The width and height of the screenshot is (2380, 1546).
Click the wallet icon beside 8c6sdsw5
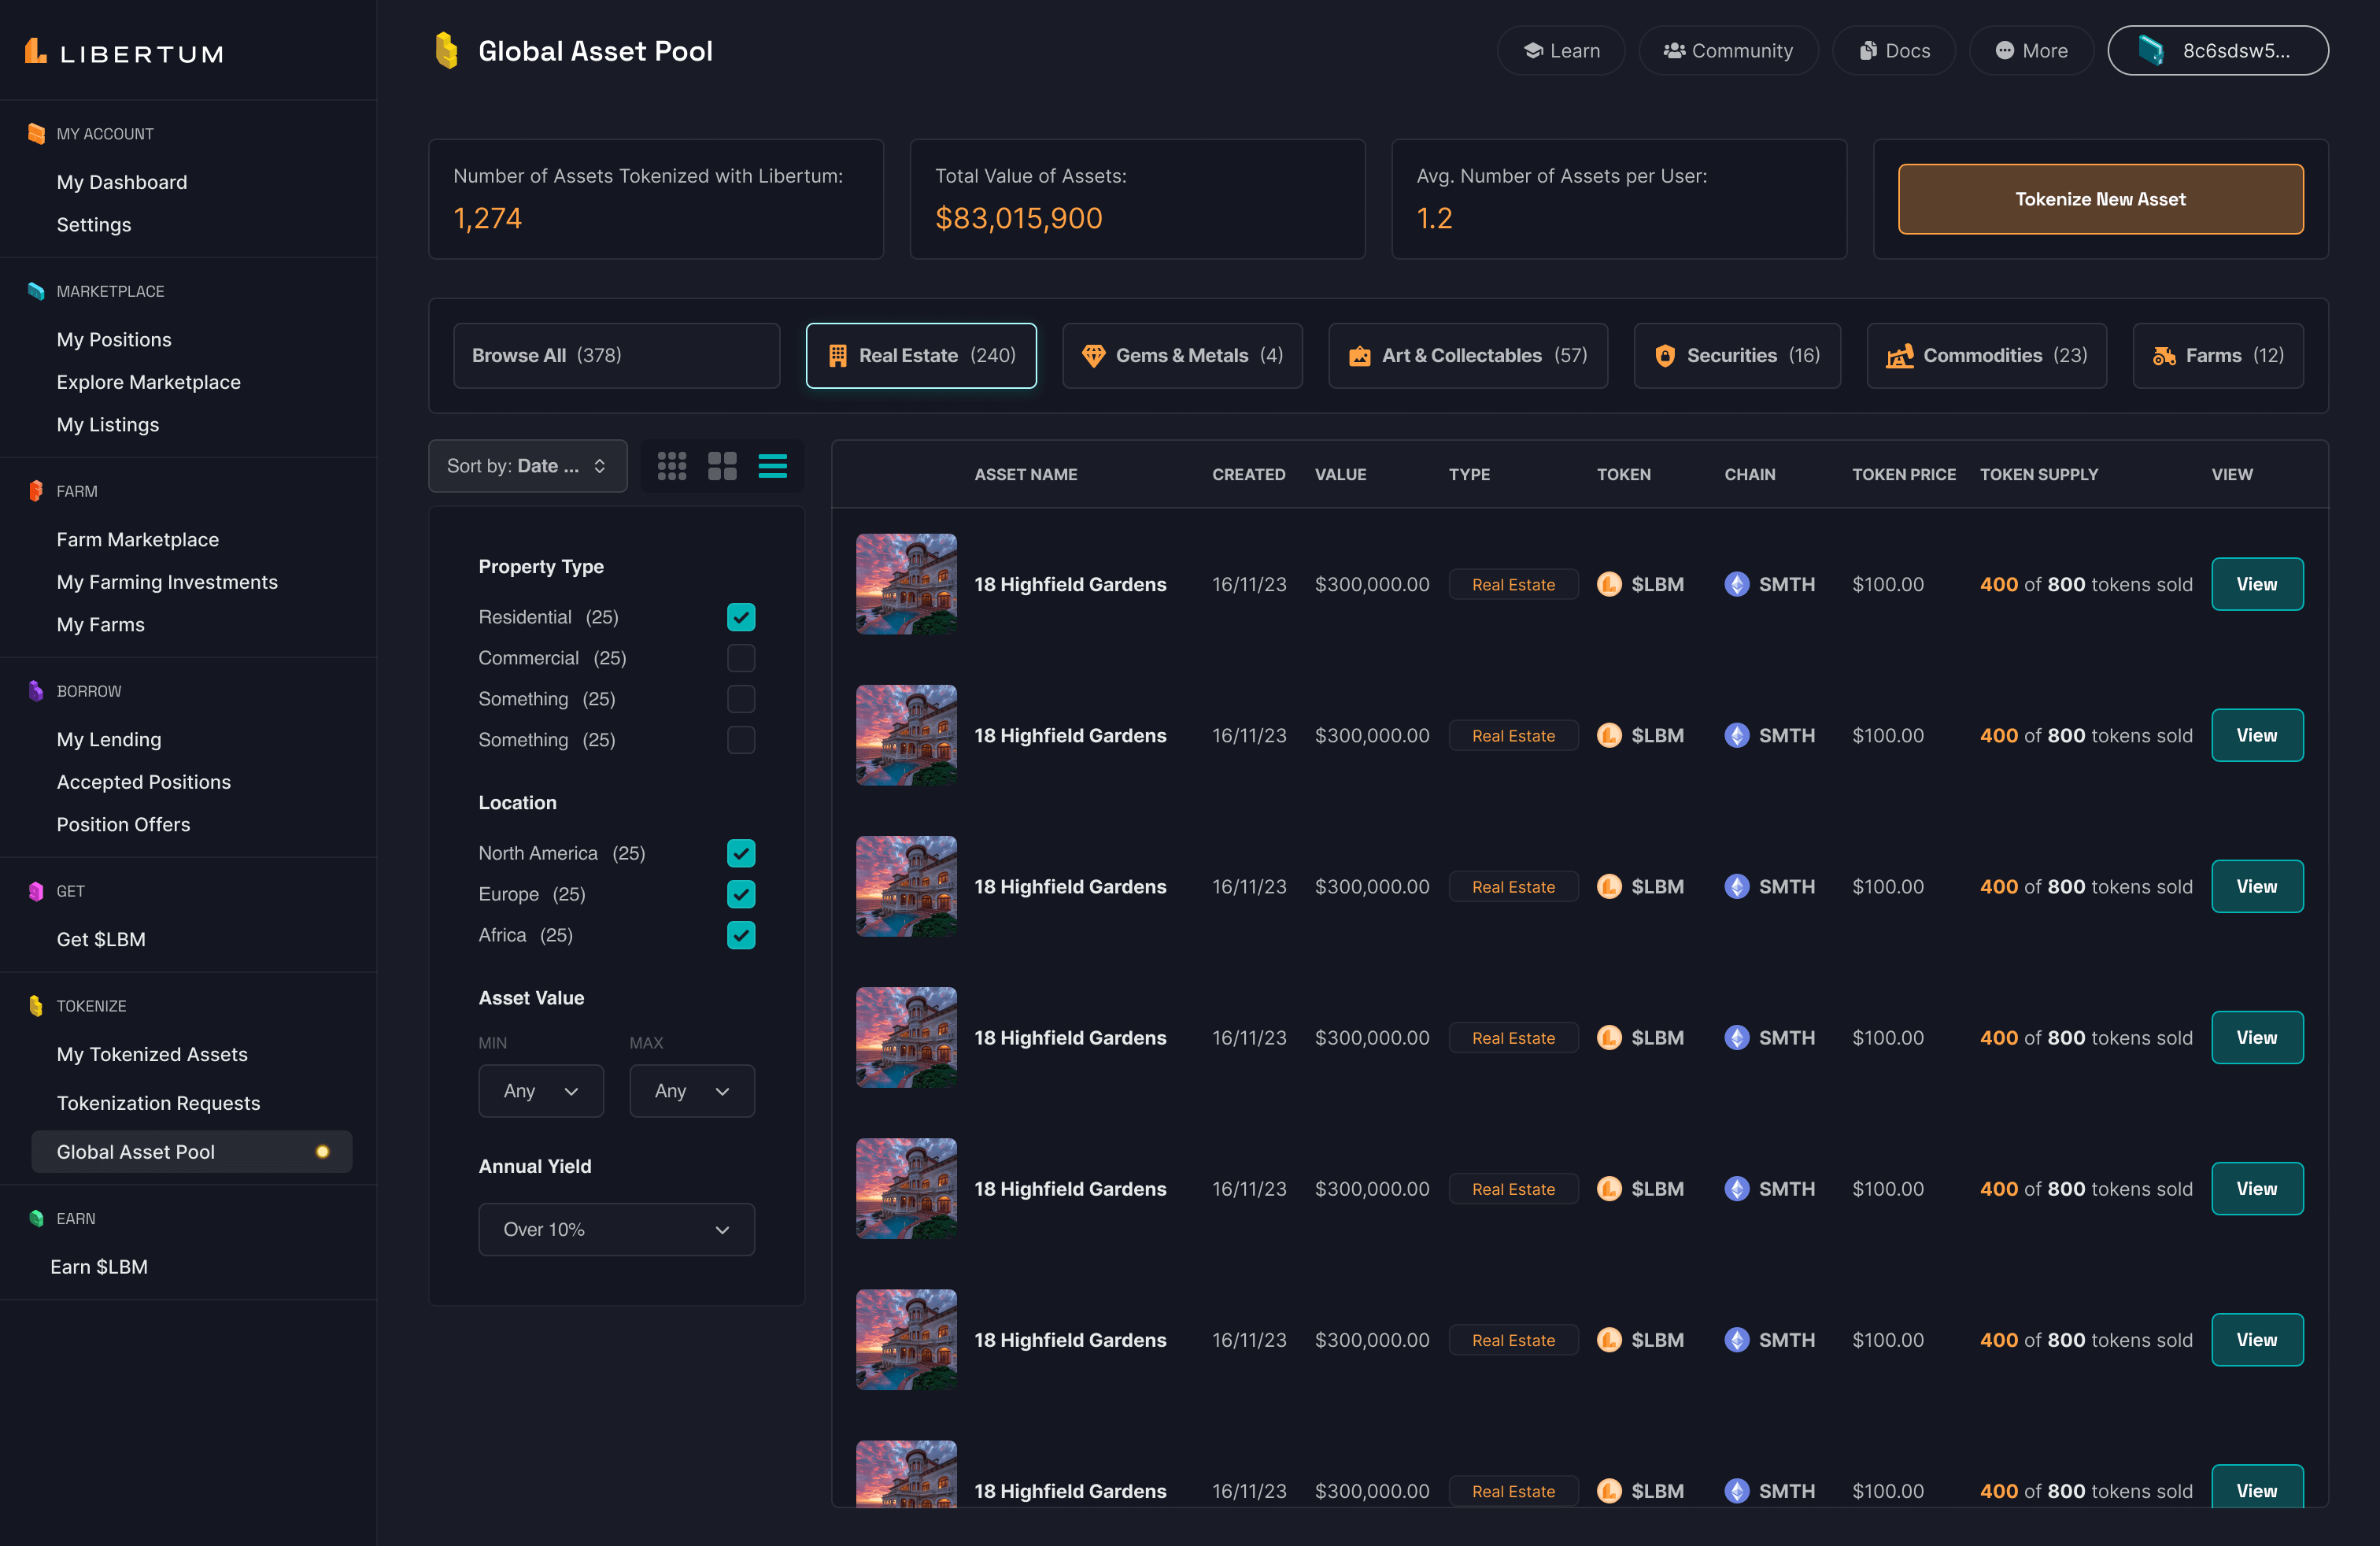pos(2150,51)
